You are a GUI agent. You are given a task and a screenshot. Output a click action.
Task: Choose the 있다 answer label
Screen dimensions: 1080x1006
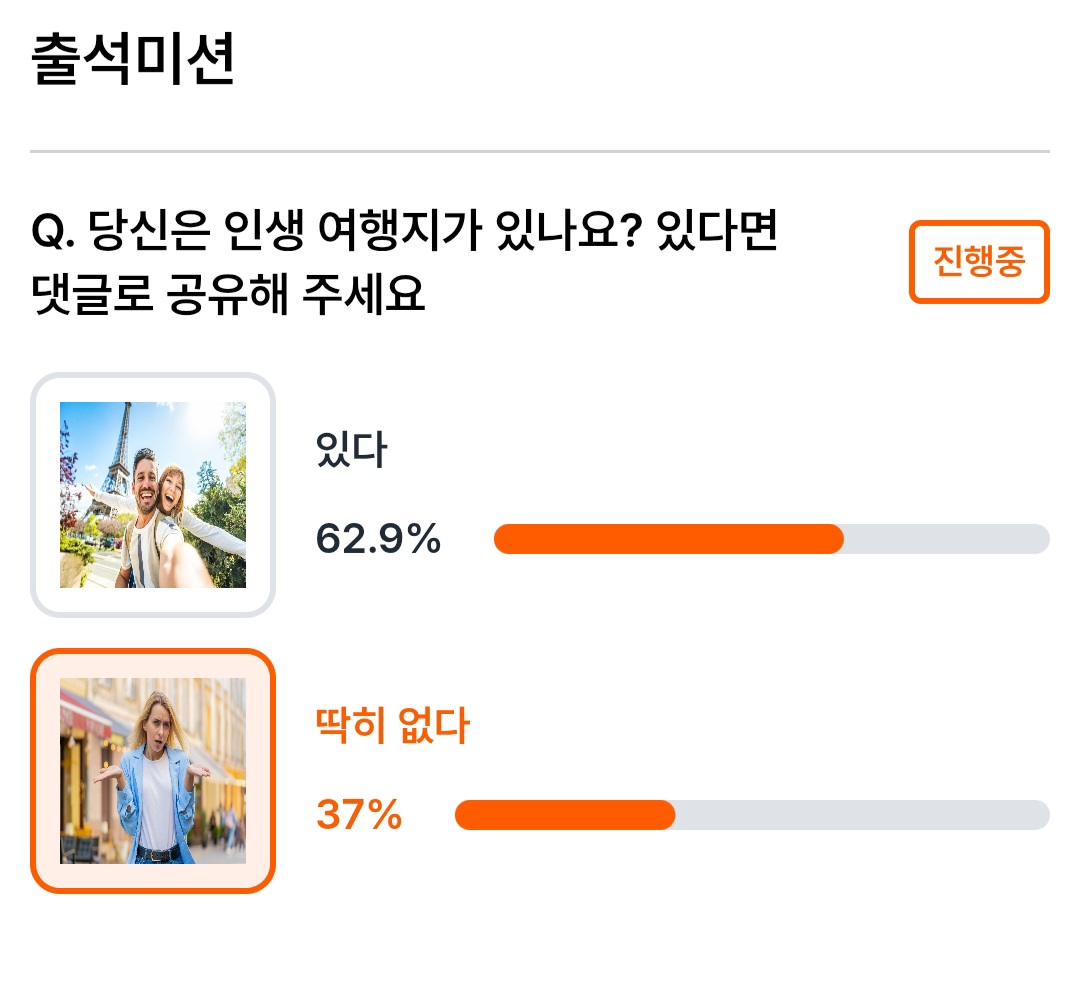pos(351,449)
